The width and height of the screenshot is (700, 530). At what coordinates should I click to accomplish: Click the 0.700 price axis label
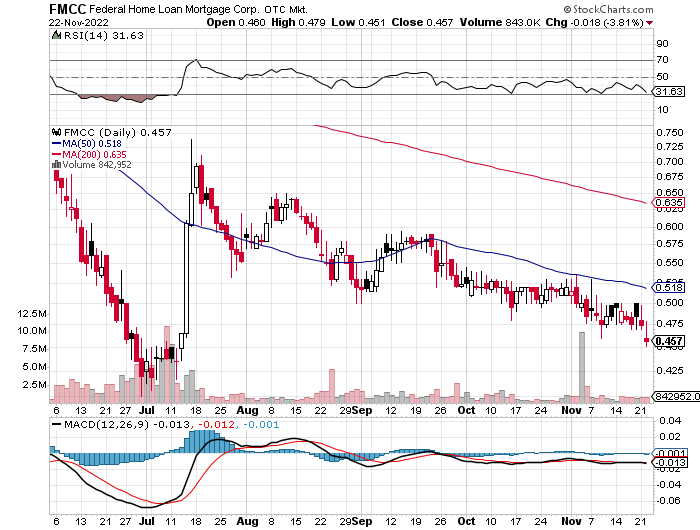coord(670,162)
